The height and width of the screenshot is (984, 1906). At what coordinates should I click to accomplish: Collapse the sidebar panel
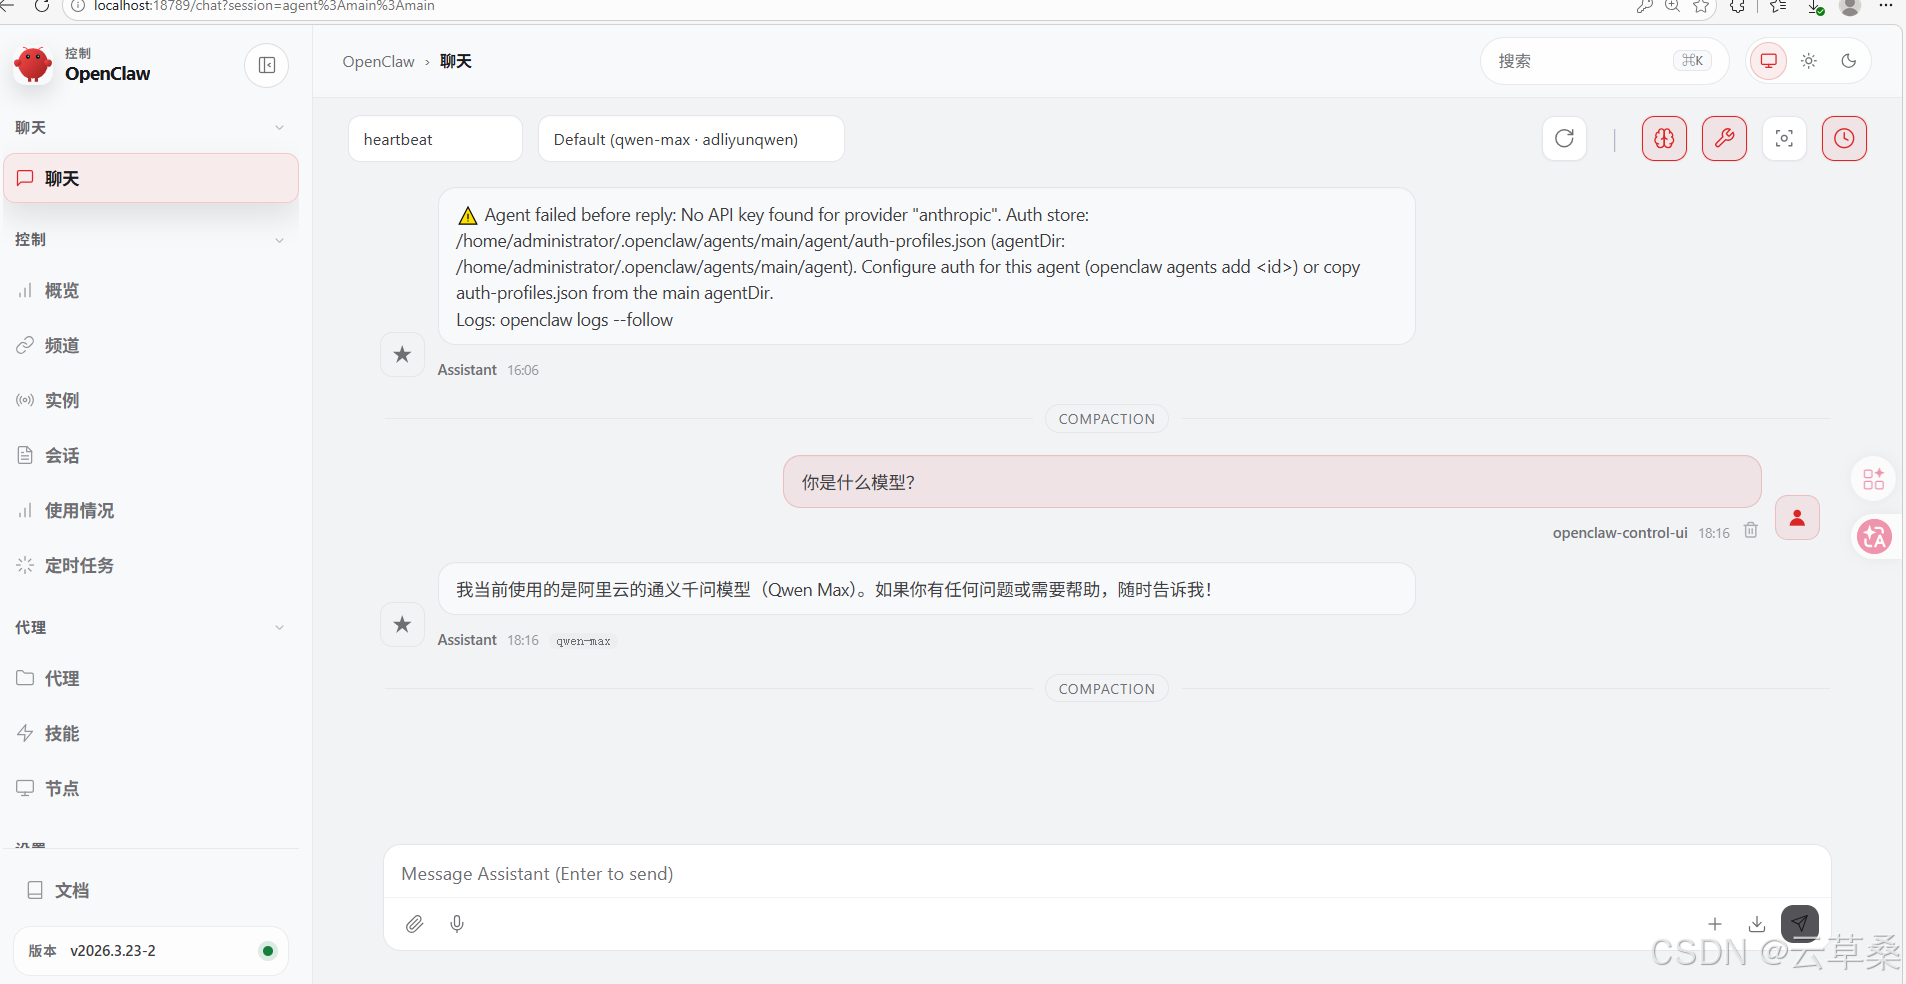267,66
